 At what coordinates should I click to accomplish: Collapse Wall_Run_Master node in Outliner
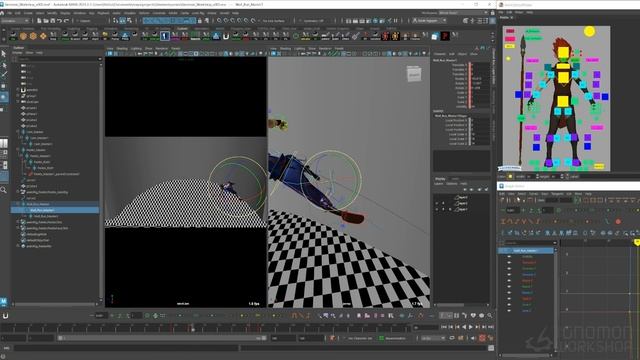click(x=18, y=204)
